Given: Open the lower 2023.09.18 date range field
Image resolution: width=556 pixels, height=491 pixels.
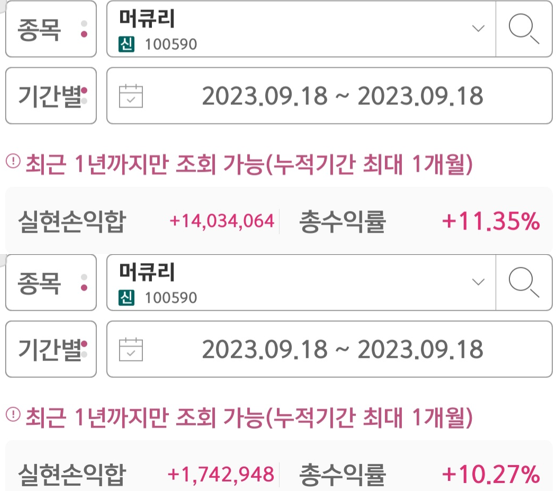Looking at the screenshot, I should click(x=329, y=349).
